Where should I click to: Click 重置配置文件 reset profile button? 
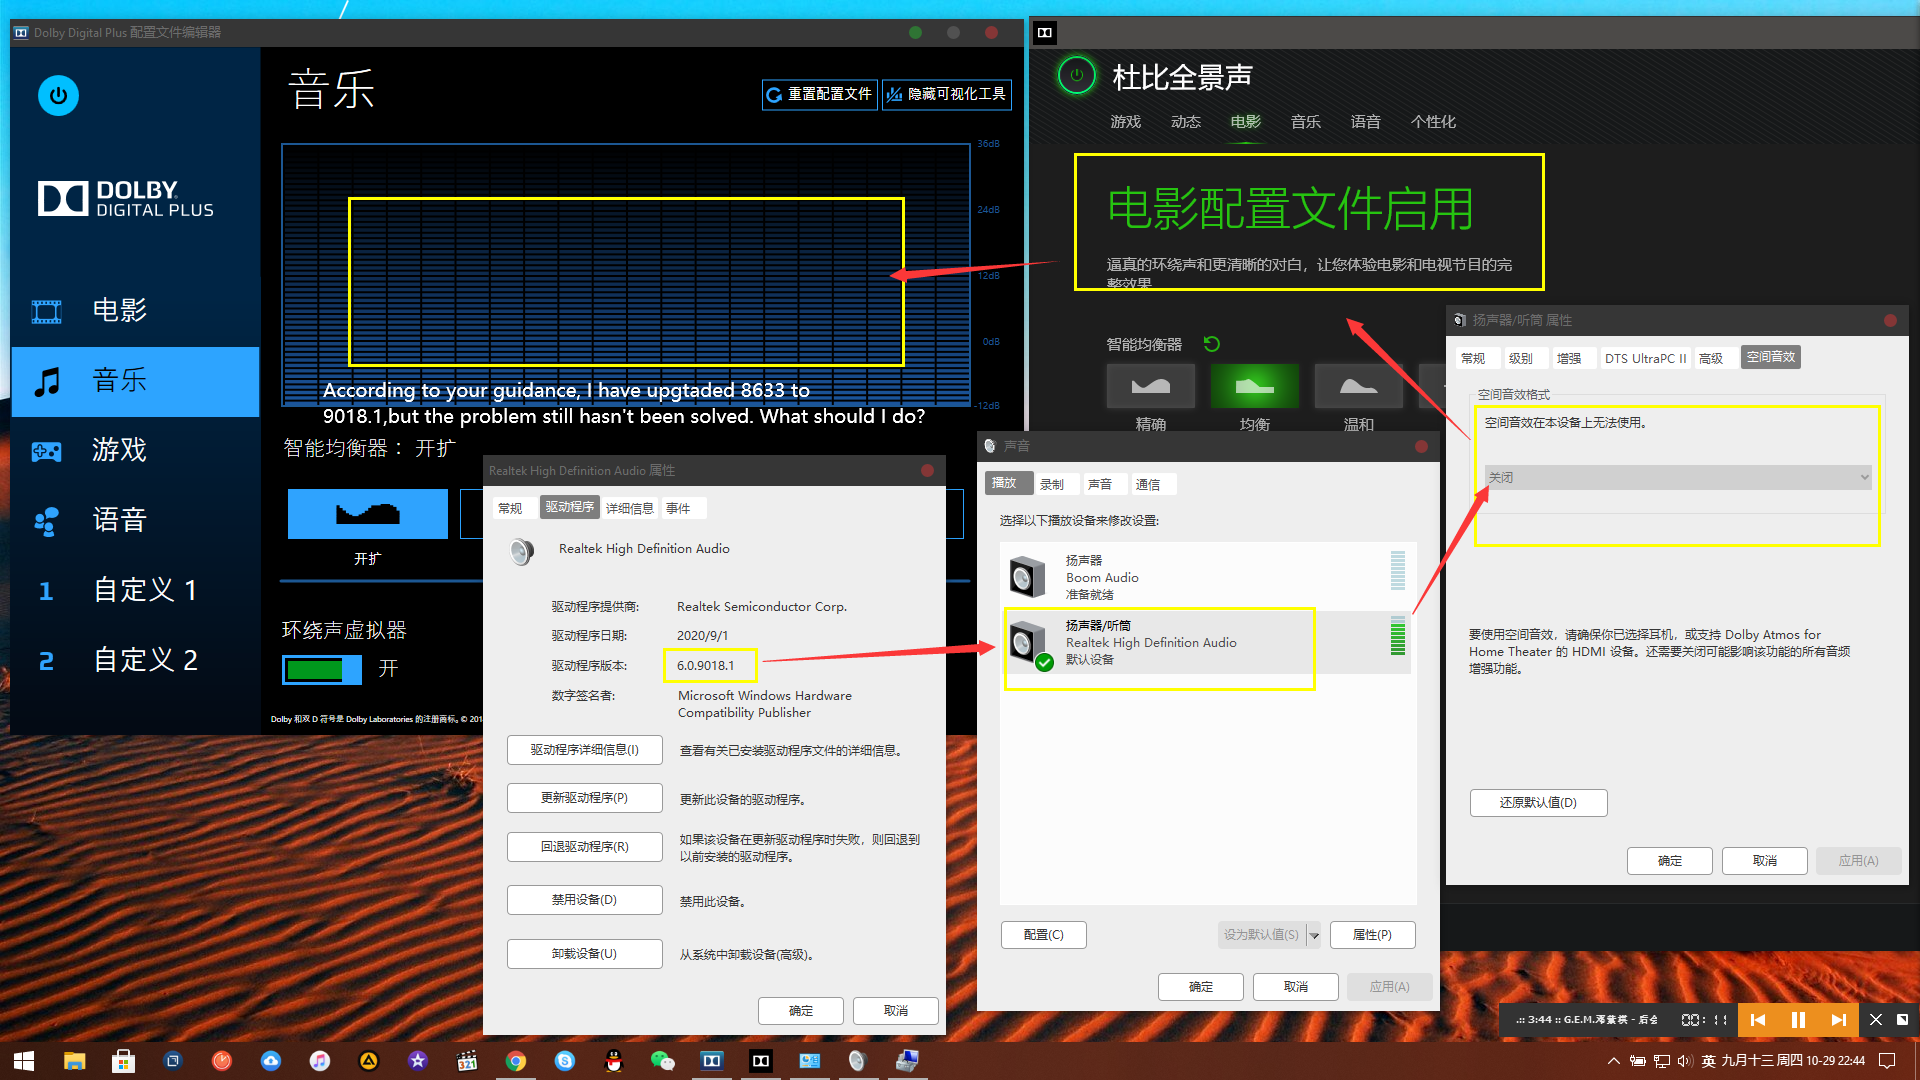(x=819, y=94)
